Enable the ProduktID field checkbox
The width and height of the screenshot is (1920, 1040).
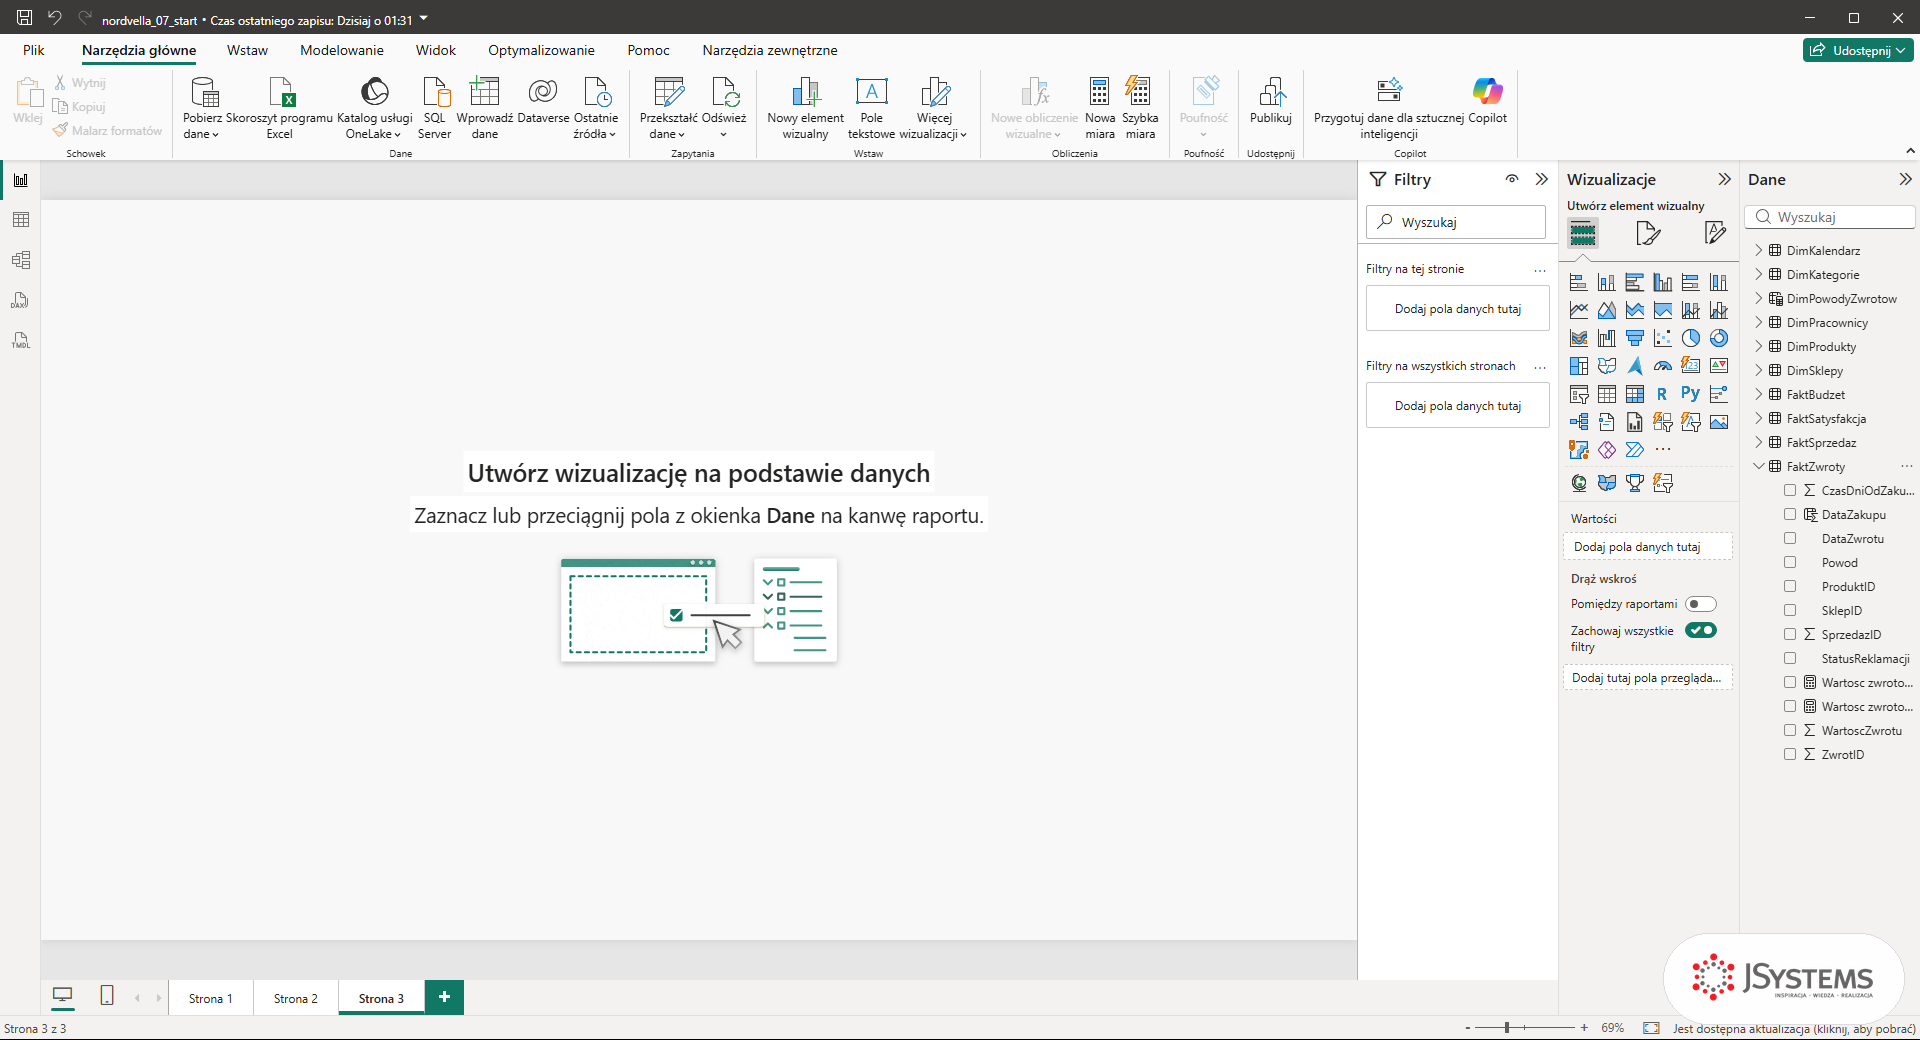[x=1790, y=586]
